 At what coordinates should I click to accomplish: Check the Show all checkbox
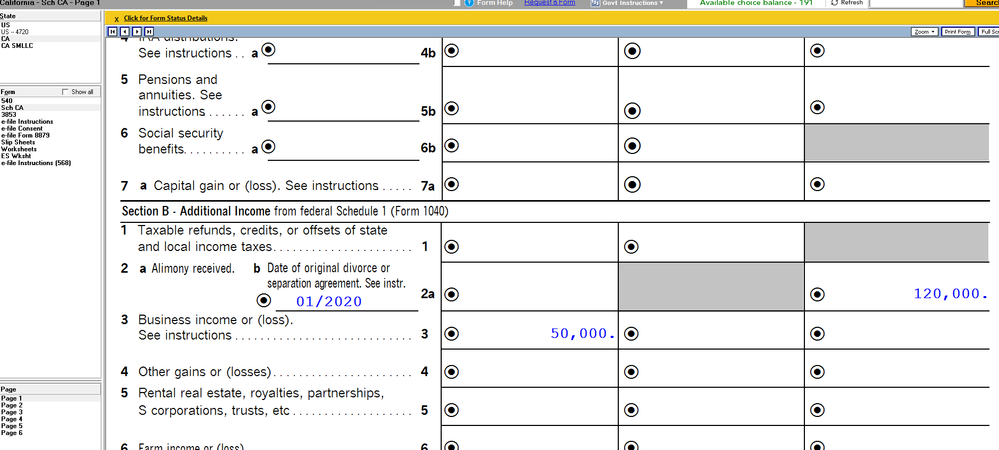click(65, 92)
